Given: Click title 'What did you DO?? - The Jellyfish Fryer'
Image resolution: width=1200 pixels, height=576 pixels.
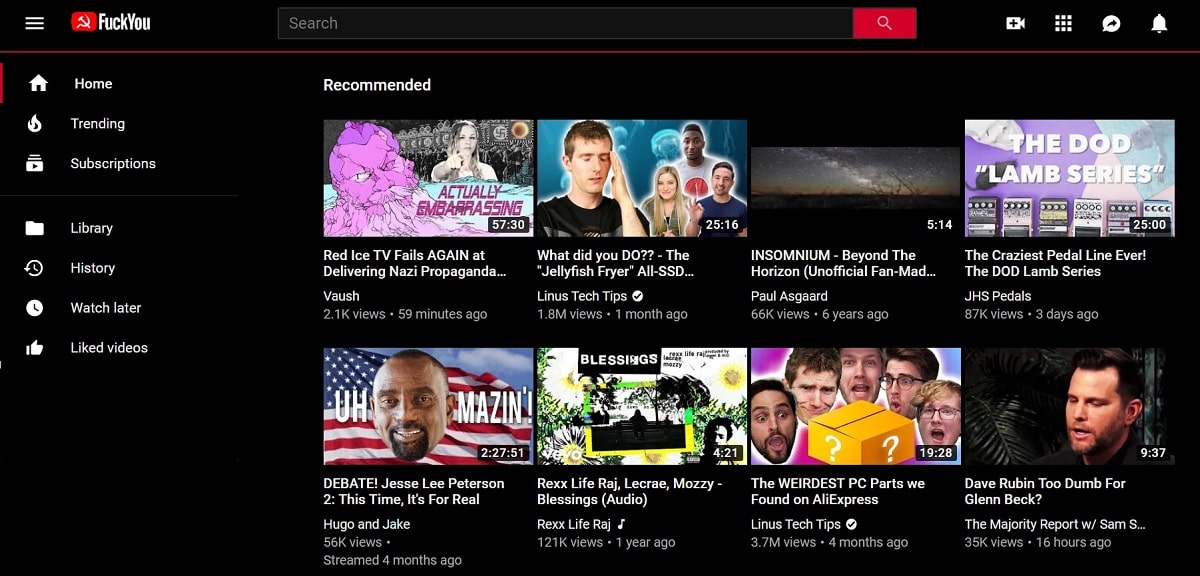Looking at the screenshot, I should 616,263.
